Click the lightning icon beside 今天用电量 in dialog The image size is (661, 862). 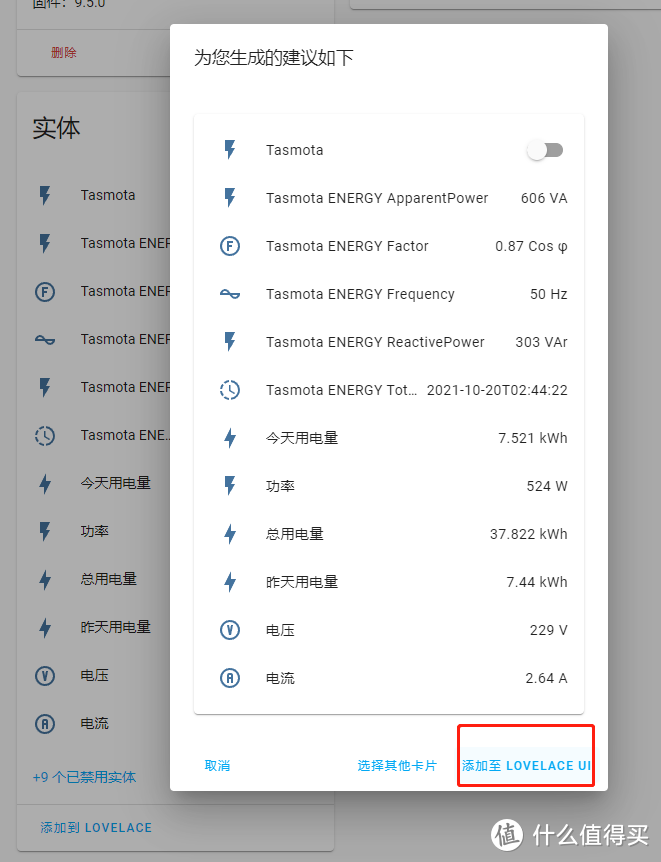point(230,438)
